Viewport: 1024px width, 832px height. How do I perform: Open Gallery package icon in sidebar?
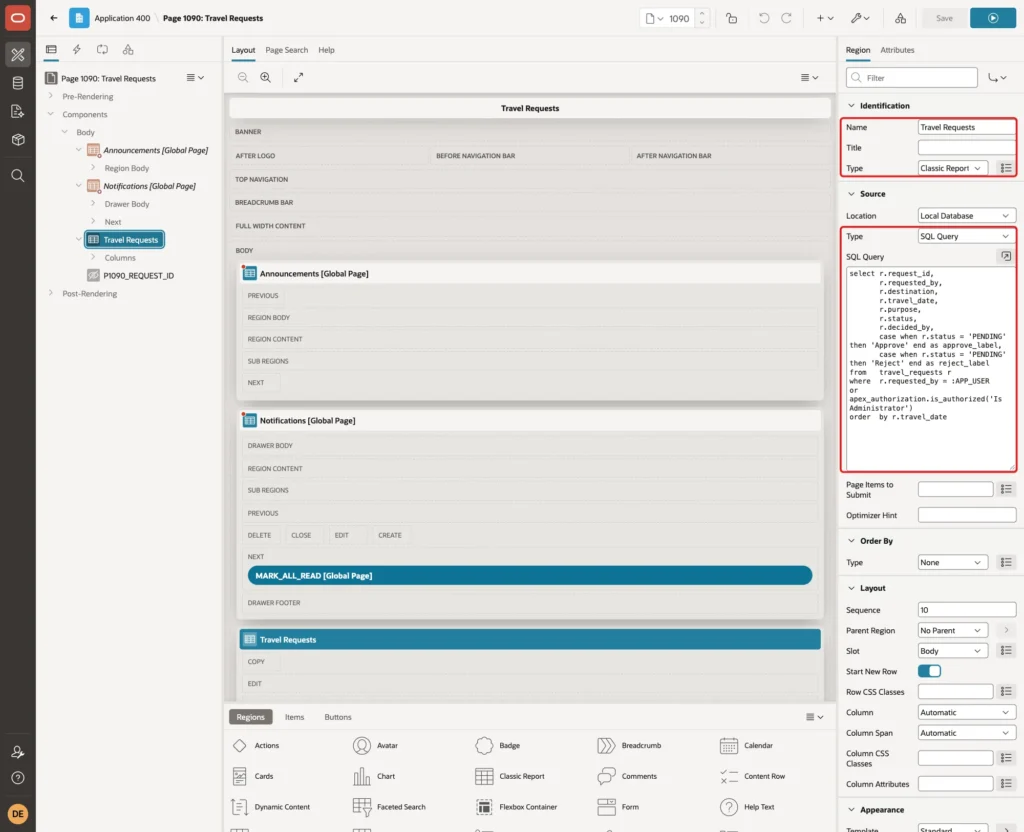18,140
